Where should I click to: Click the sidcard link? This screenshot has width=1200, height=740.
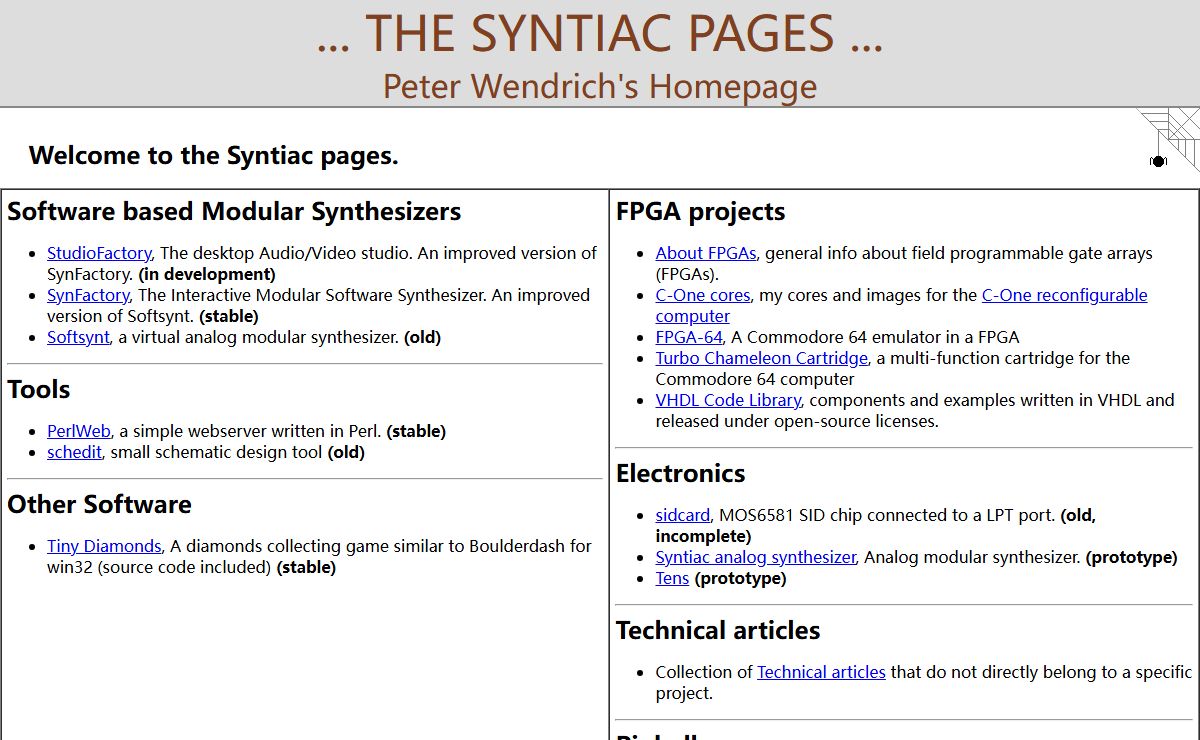pos(683,515)
